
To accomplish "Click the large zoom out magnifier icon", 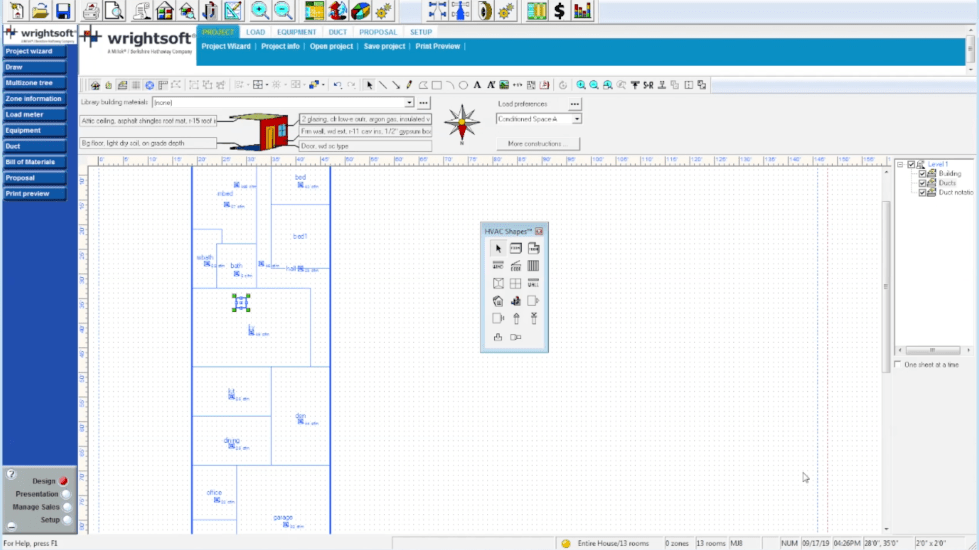I will click(283, 11).
